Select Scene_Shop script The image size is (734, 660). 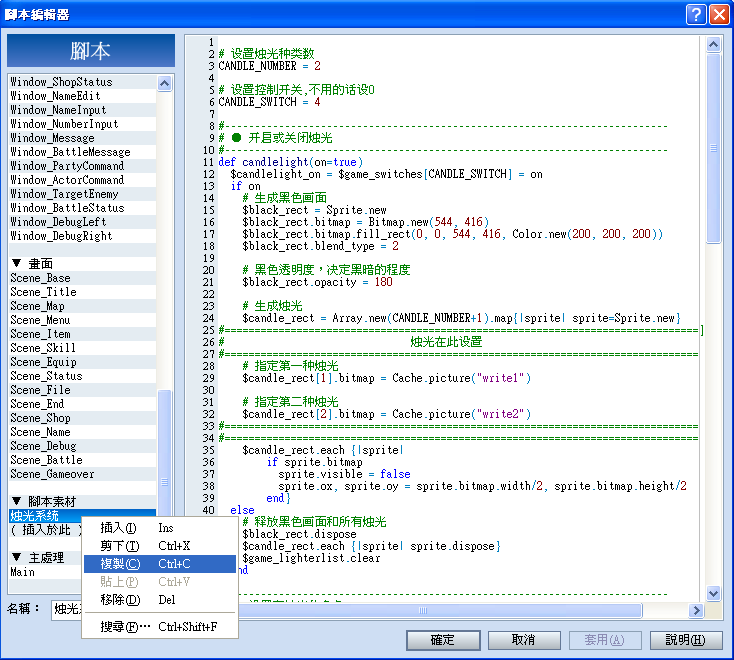click(82, 418)
